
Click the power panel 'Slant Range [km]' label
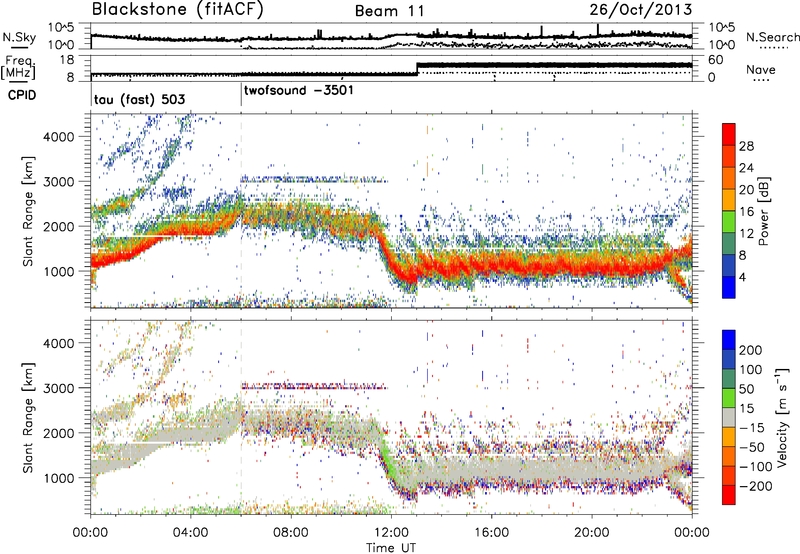(x=28, y=211)
